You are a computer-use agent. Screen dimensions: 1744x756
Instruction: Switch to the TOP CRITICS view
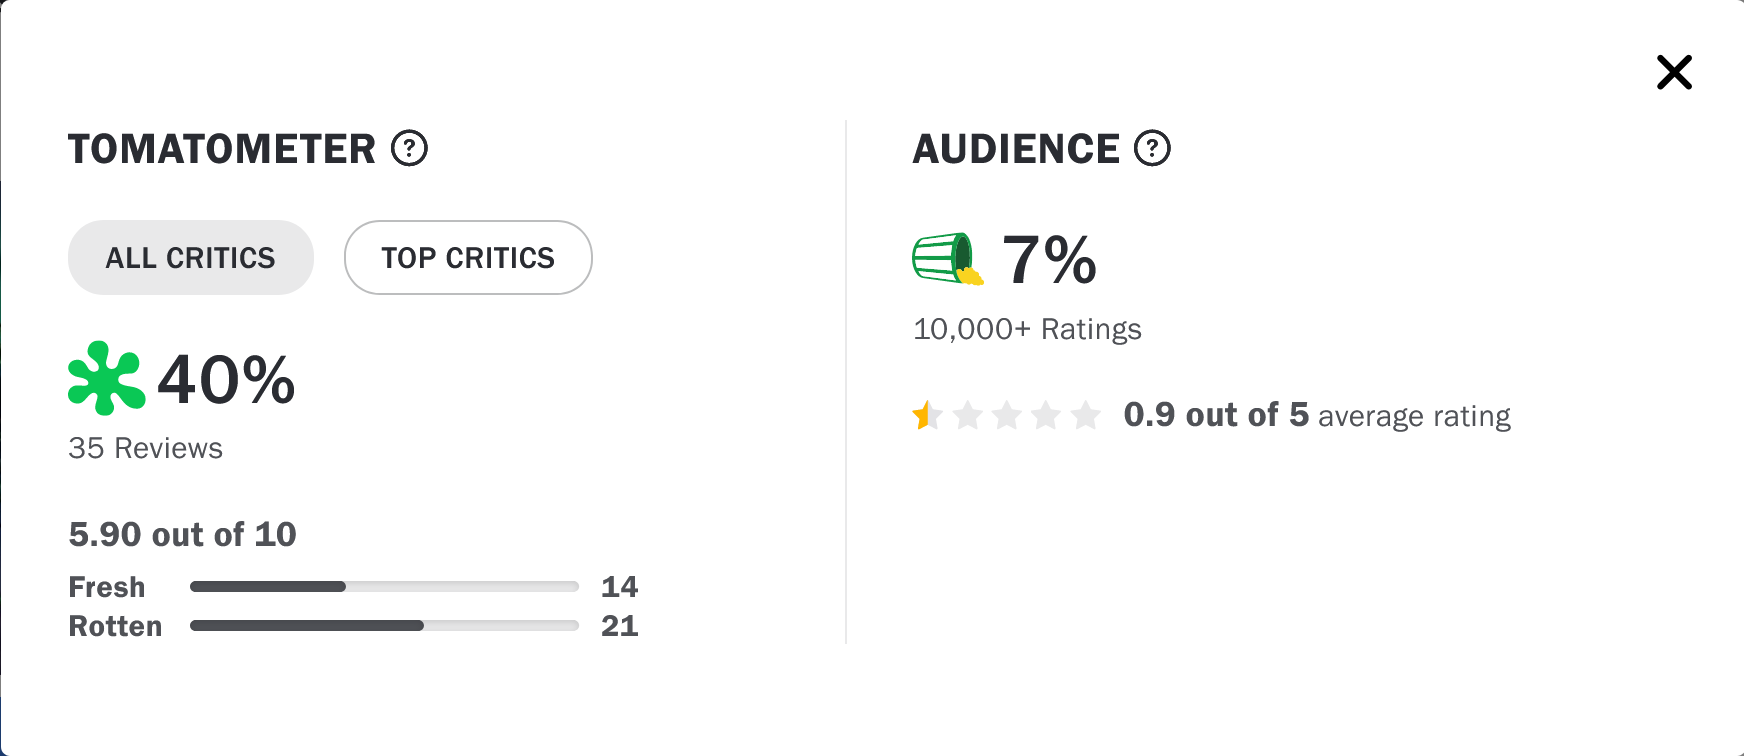tap(467, 257)
